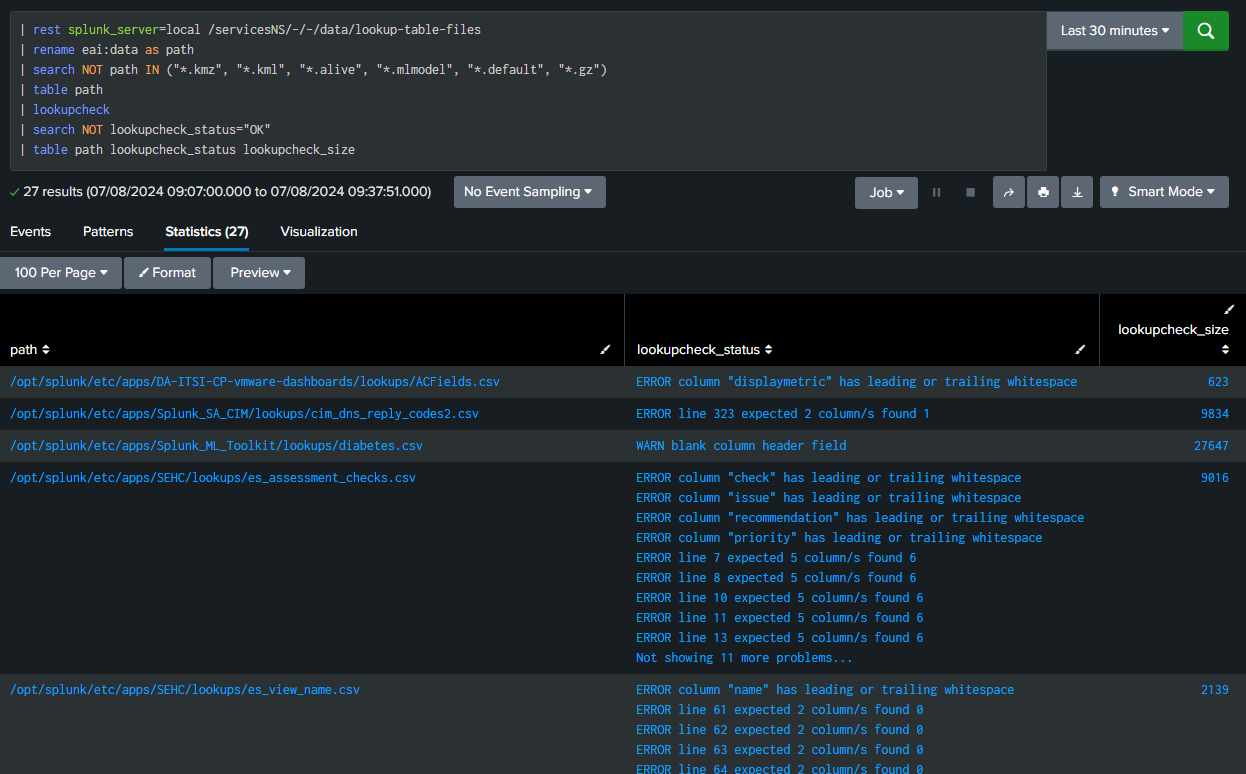Click "ERROR line 323 expected 2 column/s" status
The image size is (1246, 774).
coord(783,414)
